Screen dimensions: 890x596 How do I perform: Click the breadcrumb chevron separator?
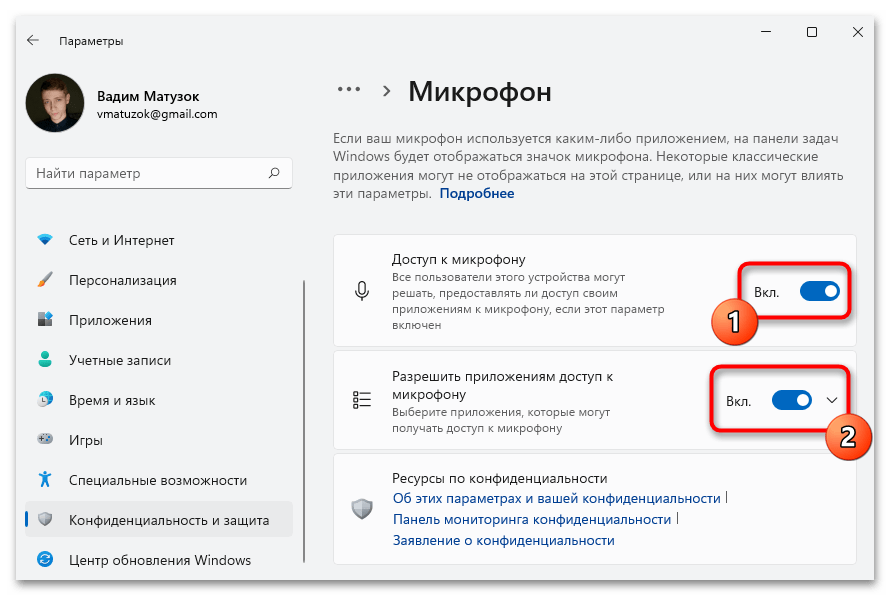387,91
